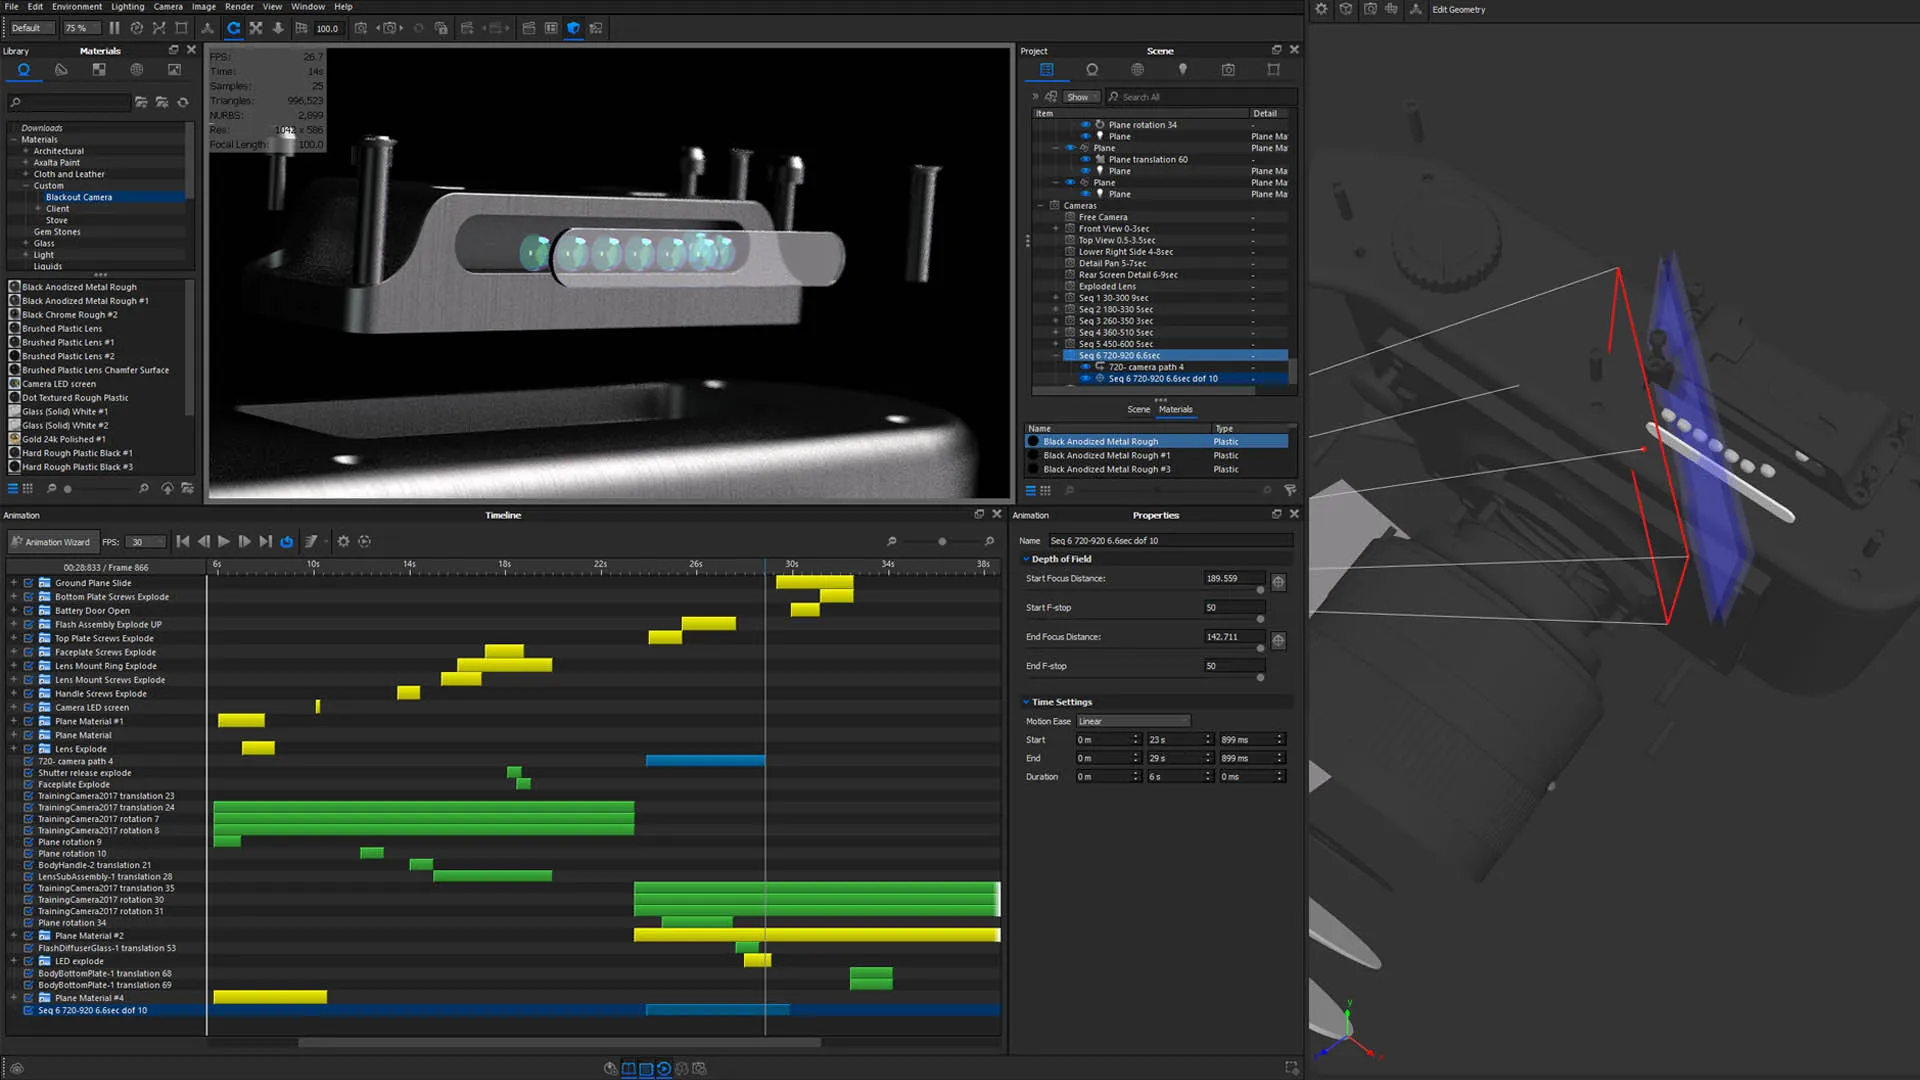1920x1080 pixels.
Task: Select the Scene panel lighting tab icon
Action: point(1183,70)
